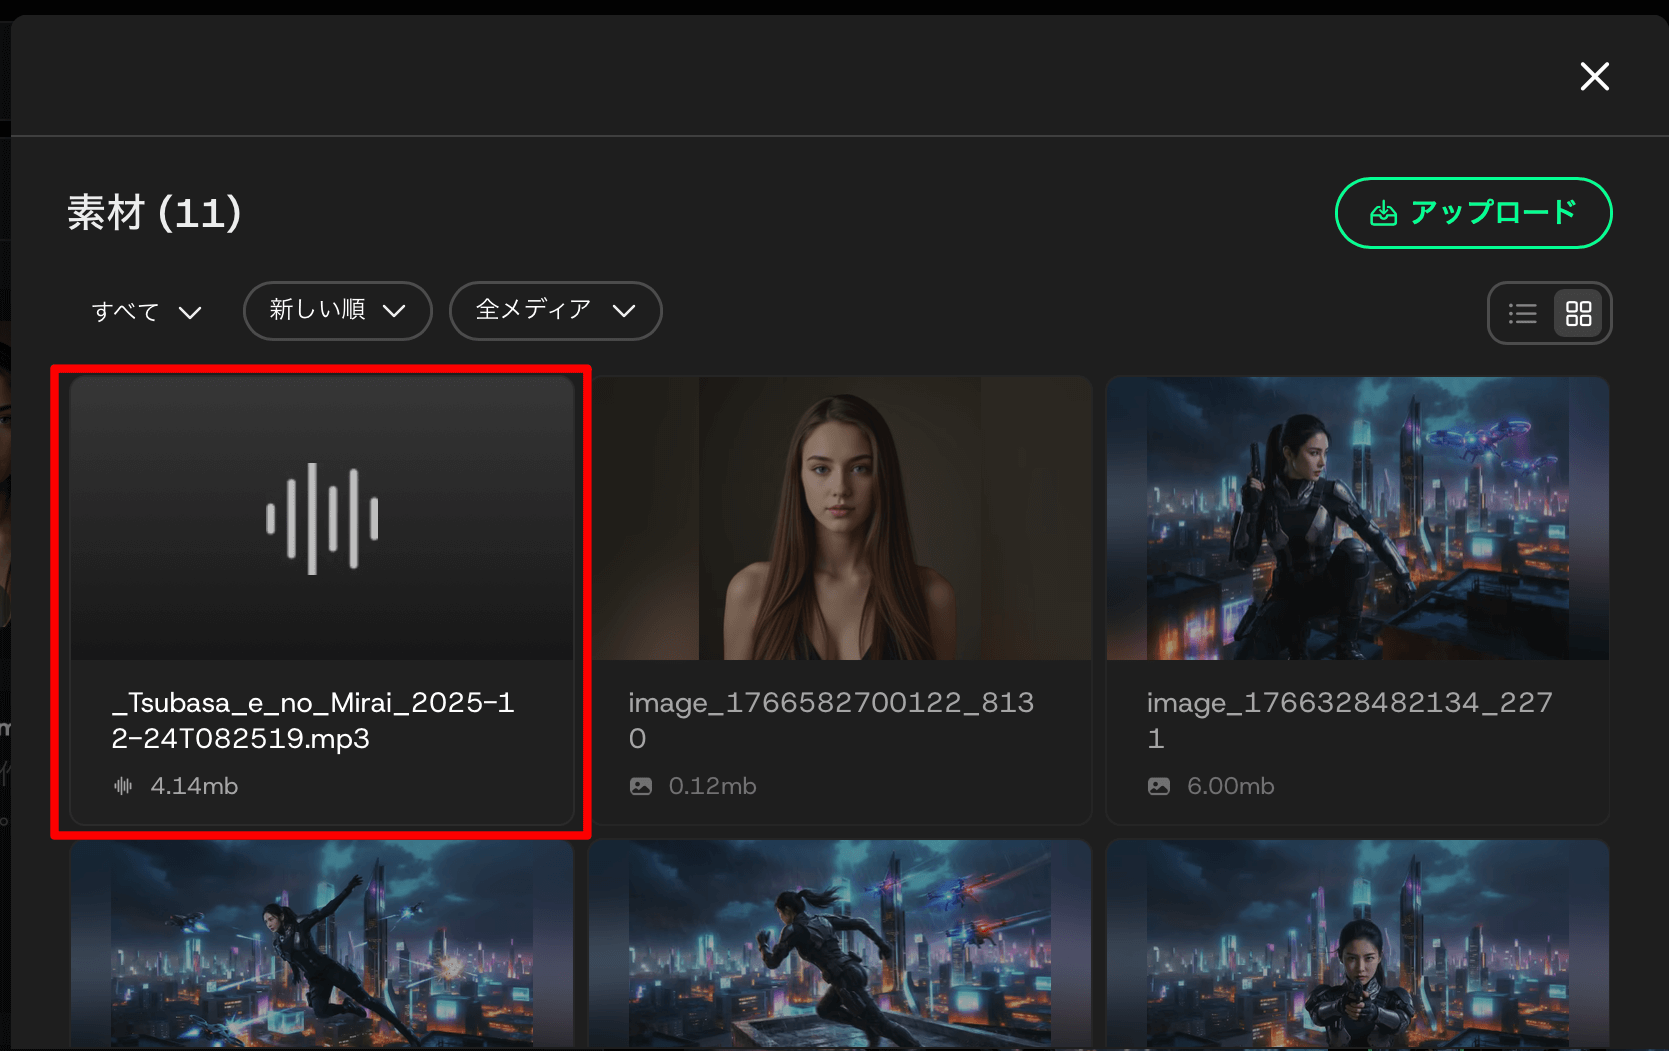The height and width of the screenshot is (1051, 1669).
Task: Select the Tsubasa_e_no_Mirai mp3 file name
Action: 313,720
